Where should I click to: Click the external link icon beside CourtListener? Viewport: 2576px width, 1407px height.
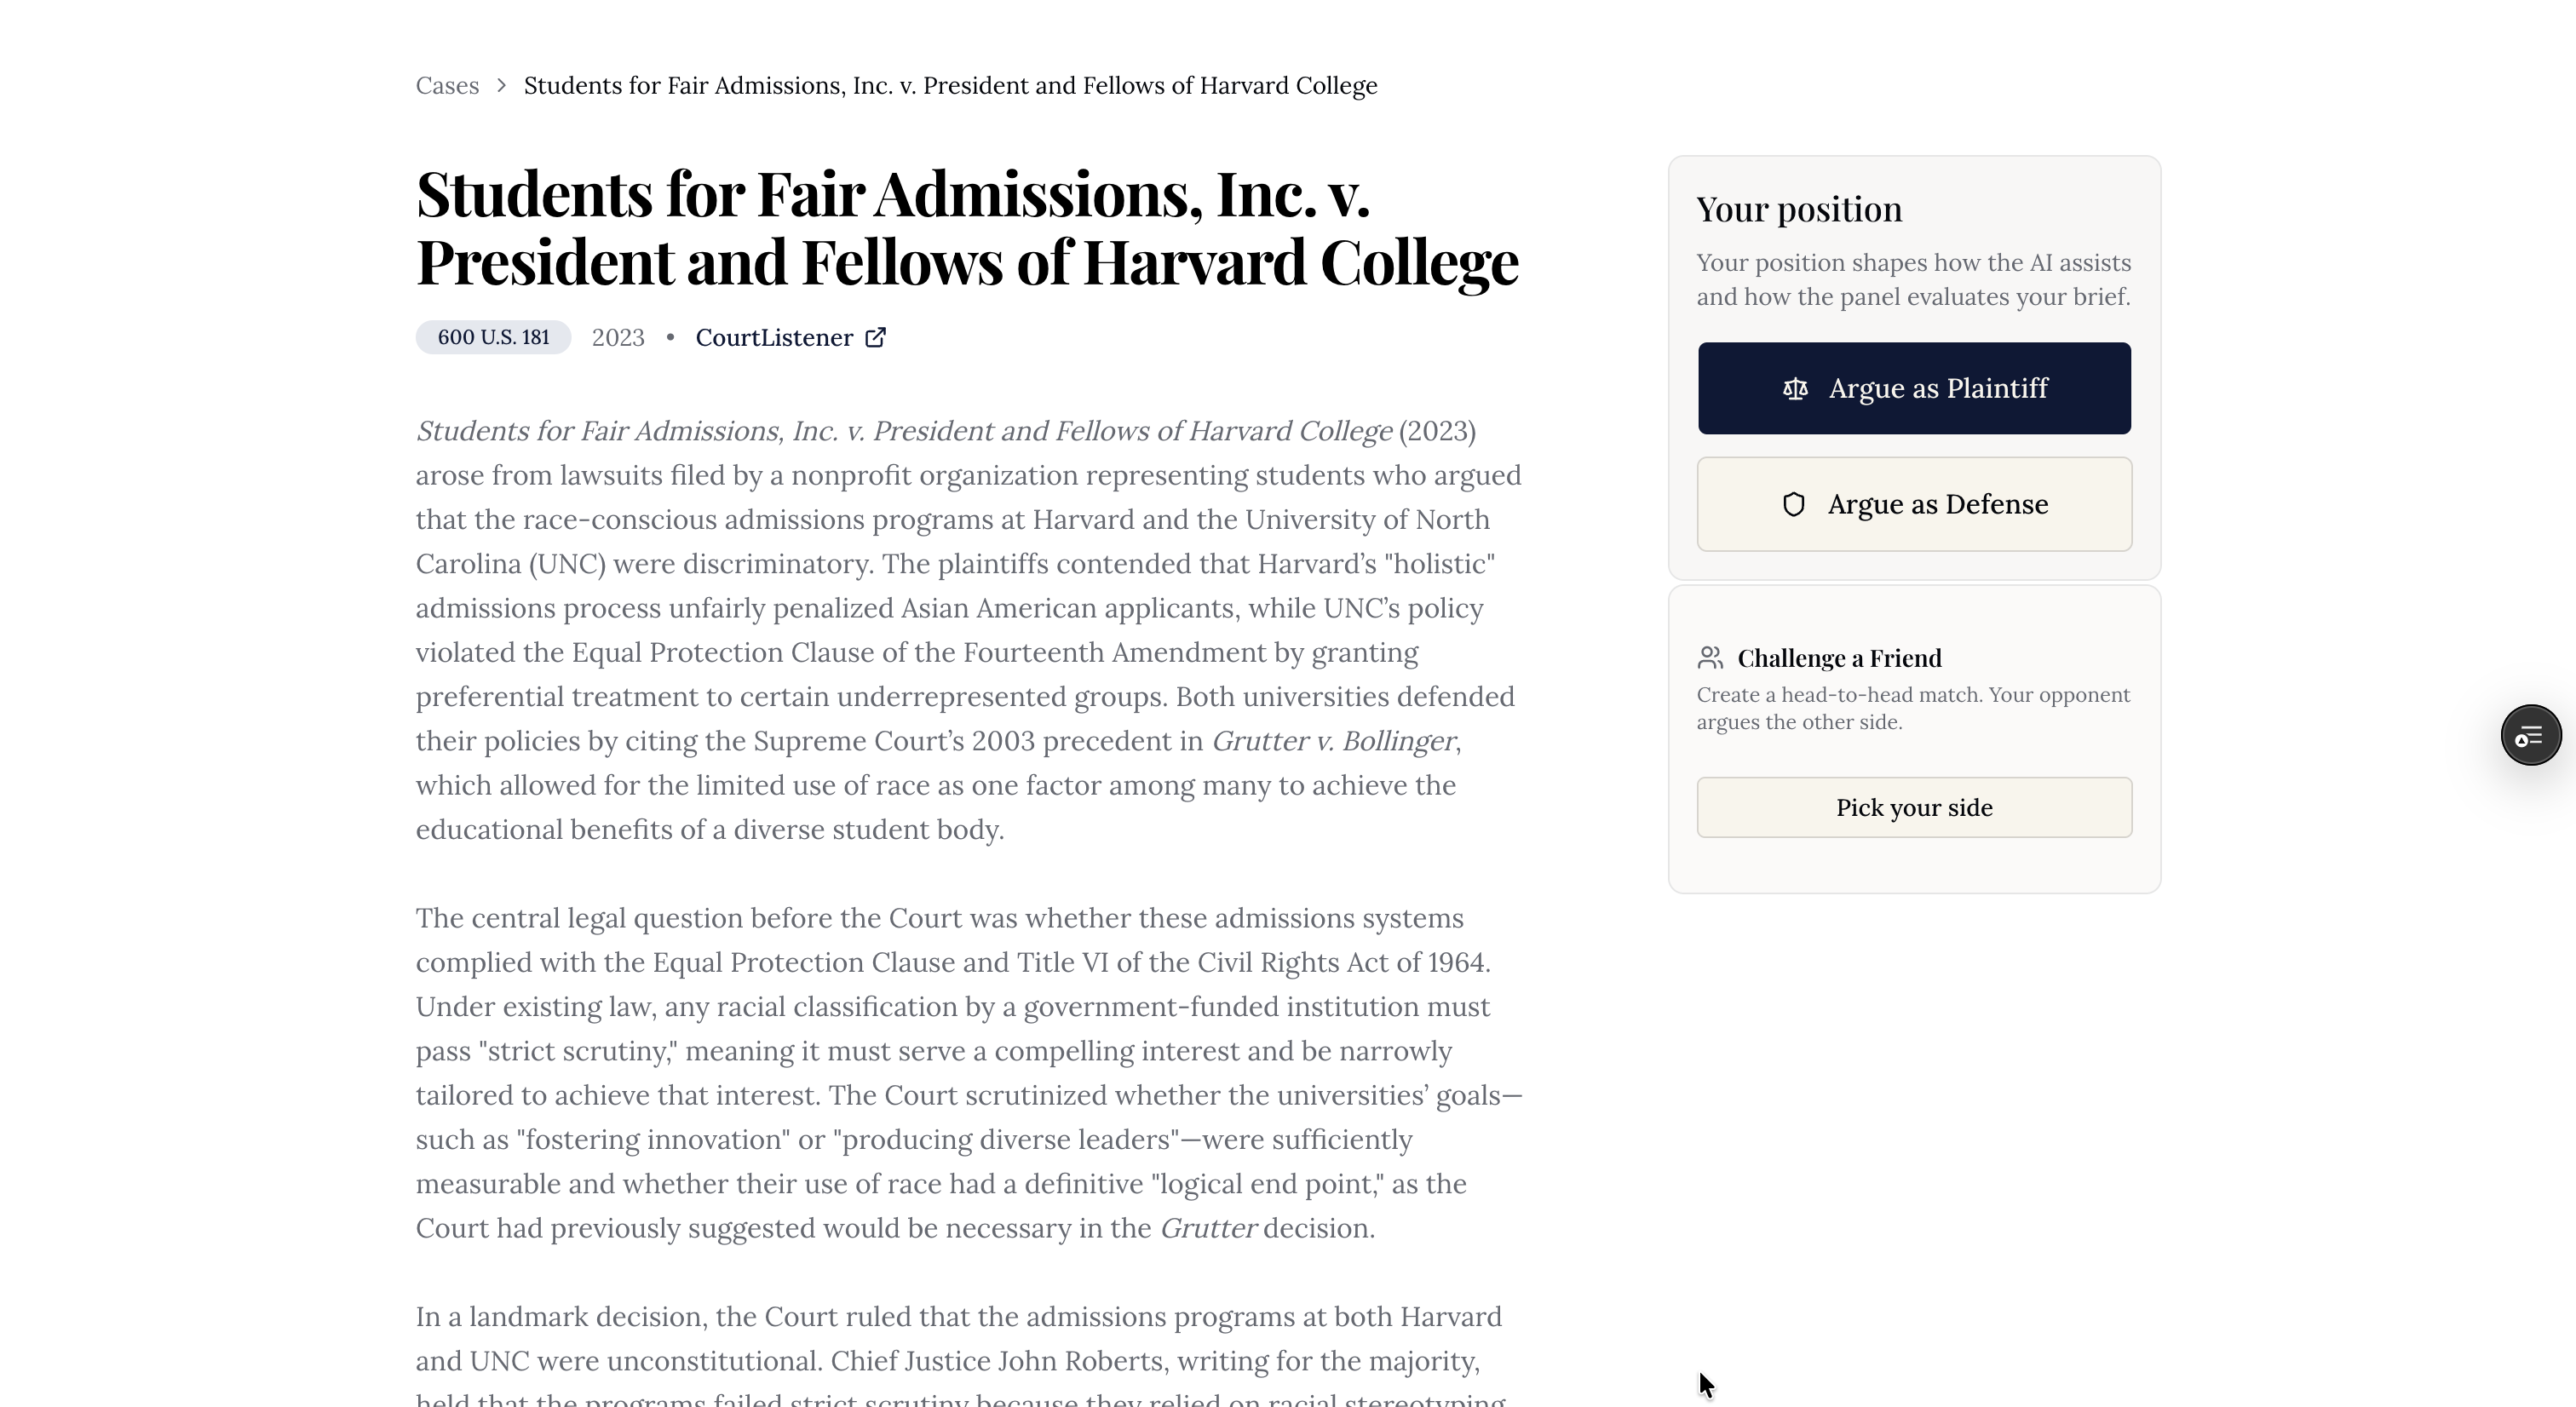[875, 338]
